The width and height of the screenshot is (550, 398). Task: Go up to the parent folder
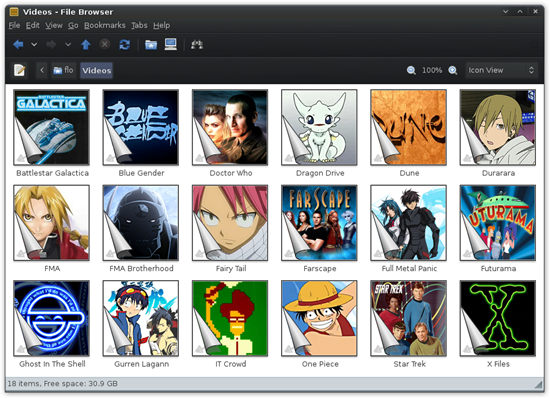click(x=86, y=45)
